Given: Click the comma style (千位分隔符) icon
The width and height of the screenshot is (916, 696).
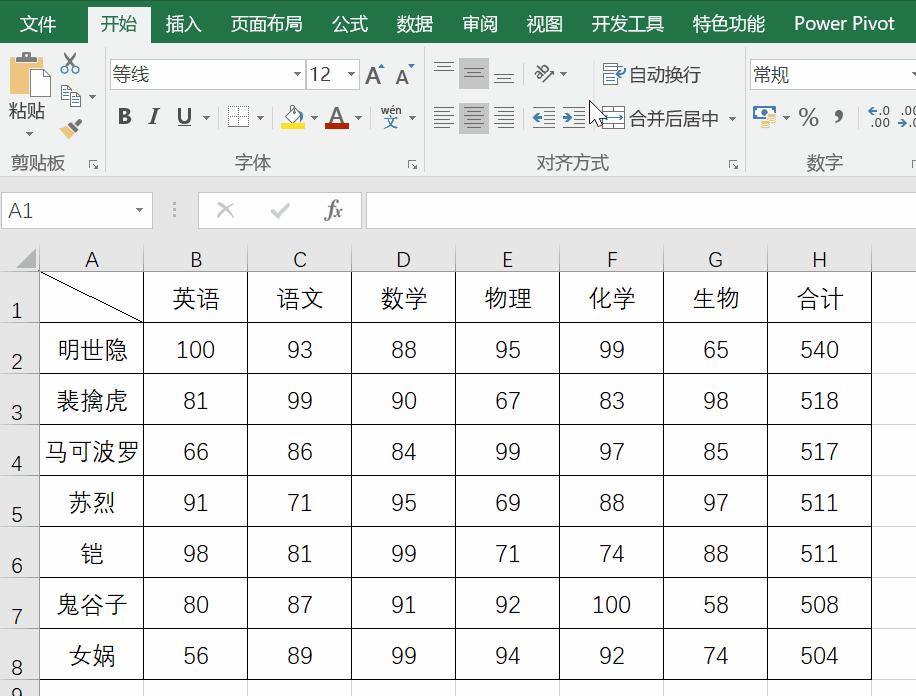Looking at the screenshot, I should point(841,118).
